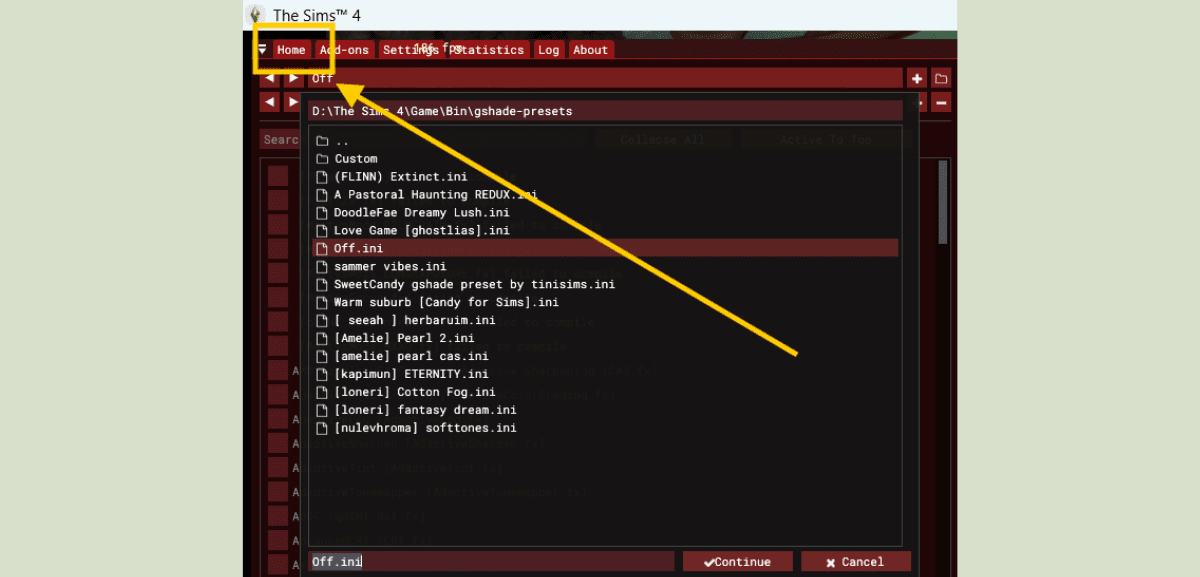This screenshot has height=577, width=1200.
Task: Click file icon of DoodleFae Dreamy Lush.ini
Action: click(x=322, y=212)
